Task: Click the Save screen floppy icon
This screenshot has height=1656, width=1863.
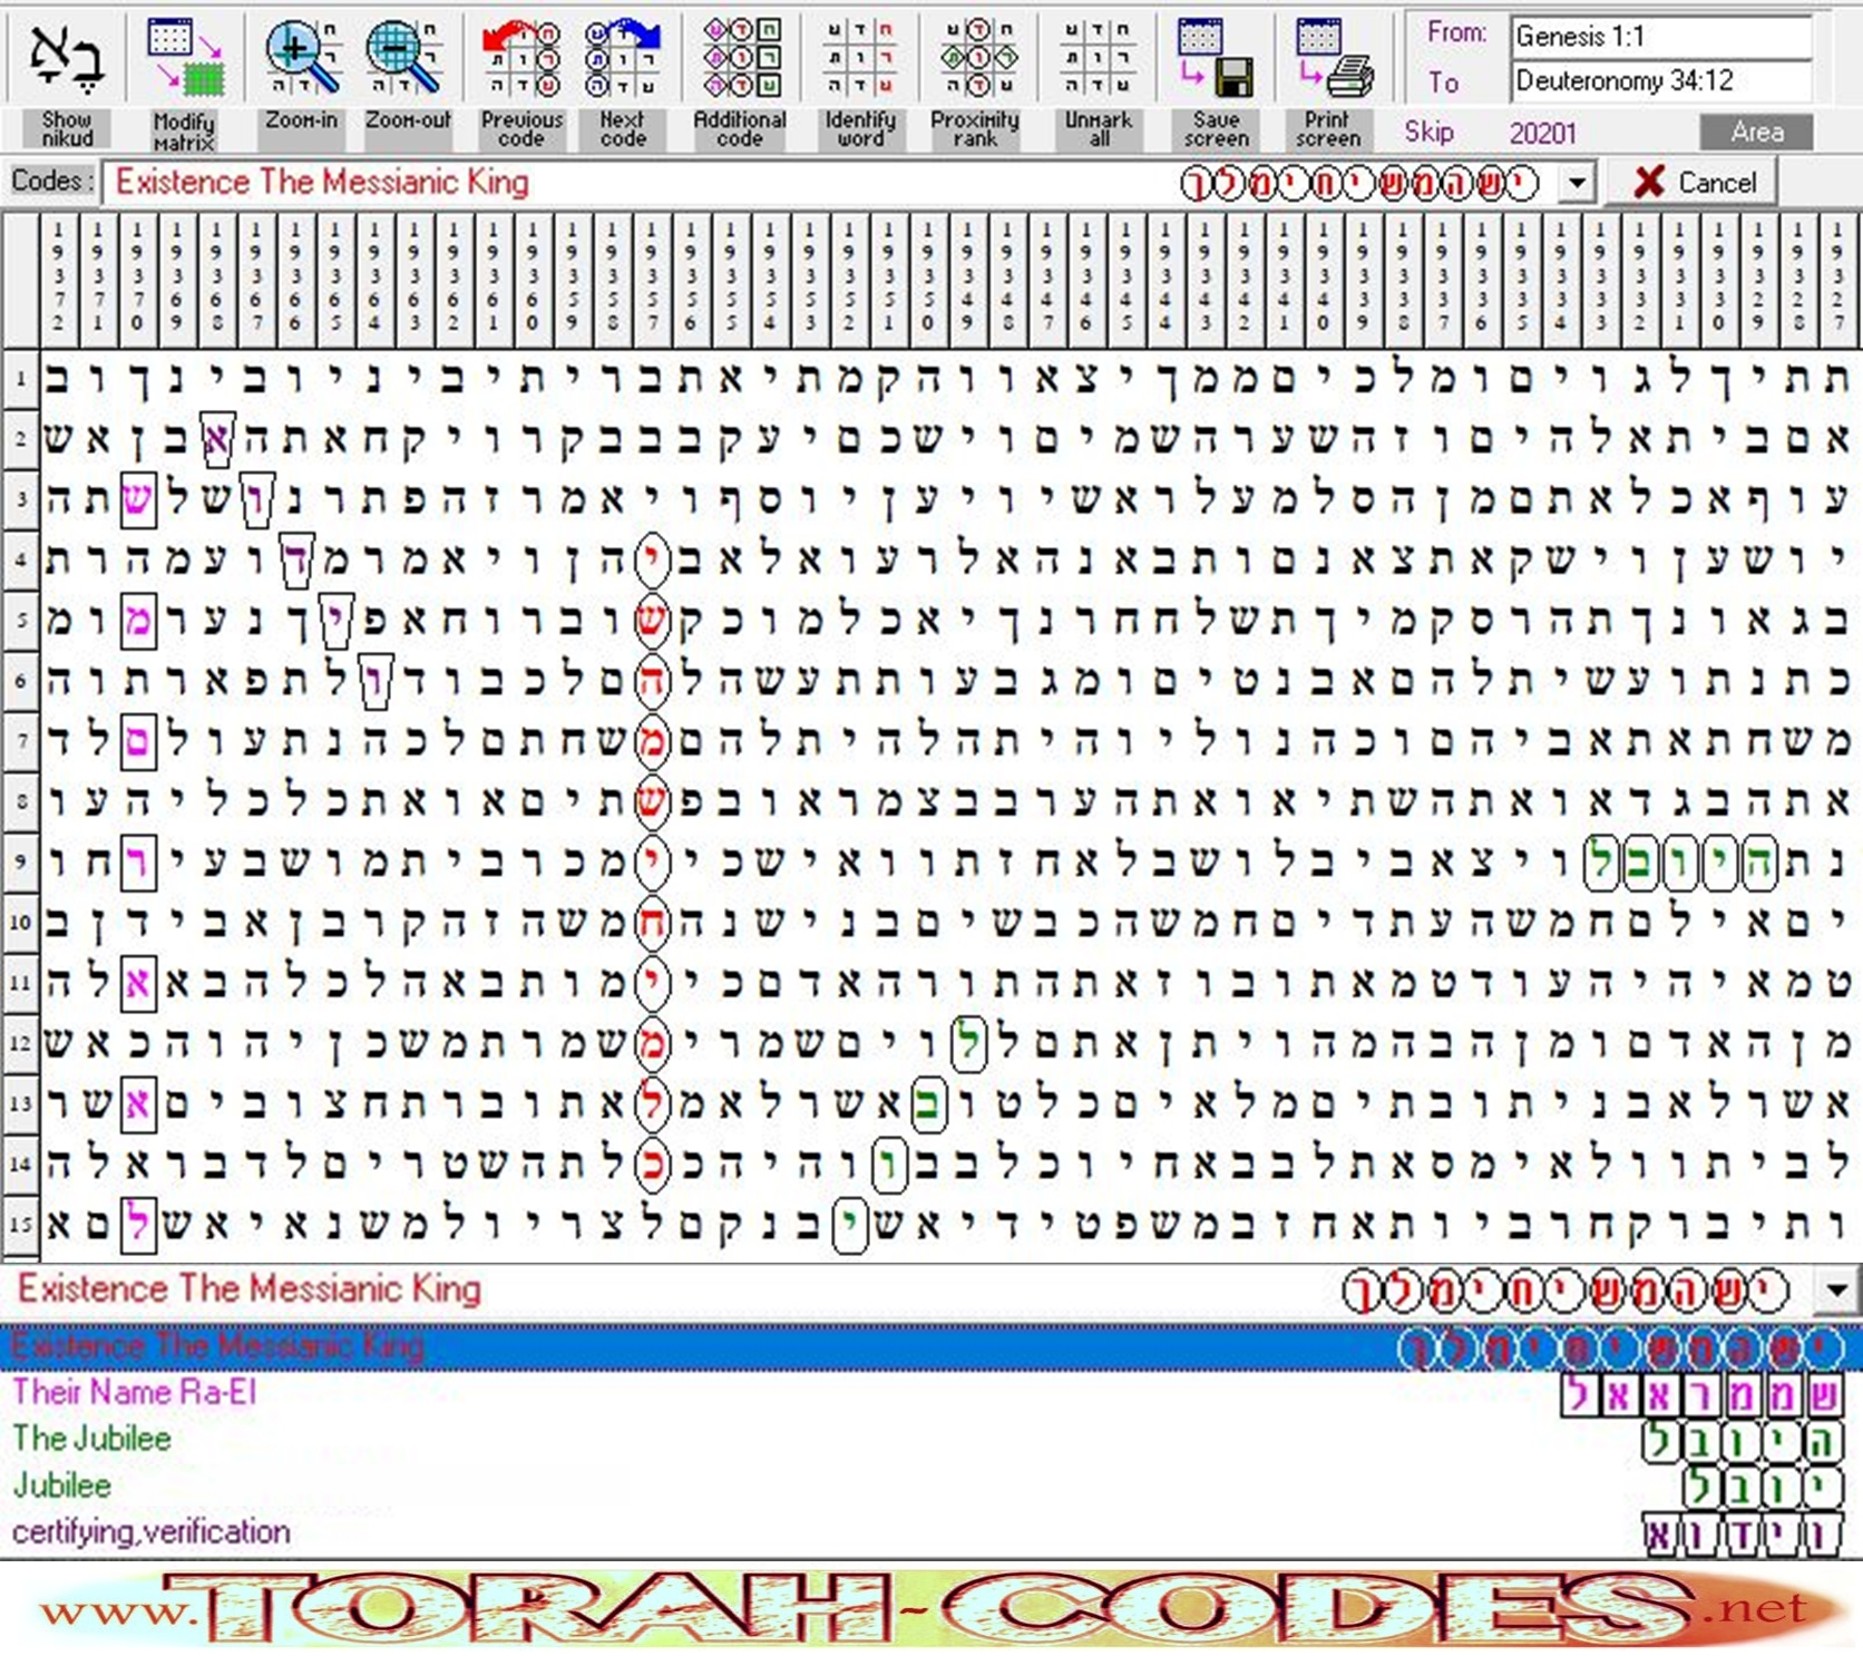Action: click(1216, 57)
